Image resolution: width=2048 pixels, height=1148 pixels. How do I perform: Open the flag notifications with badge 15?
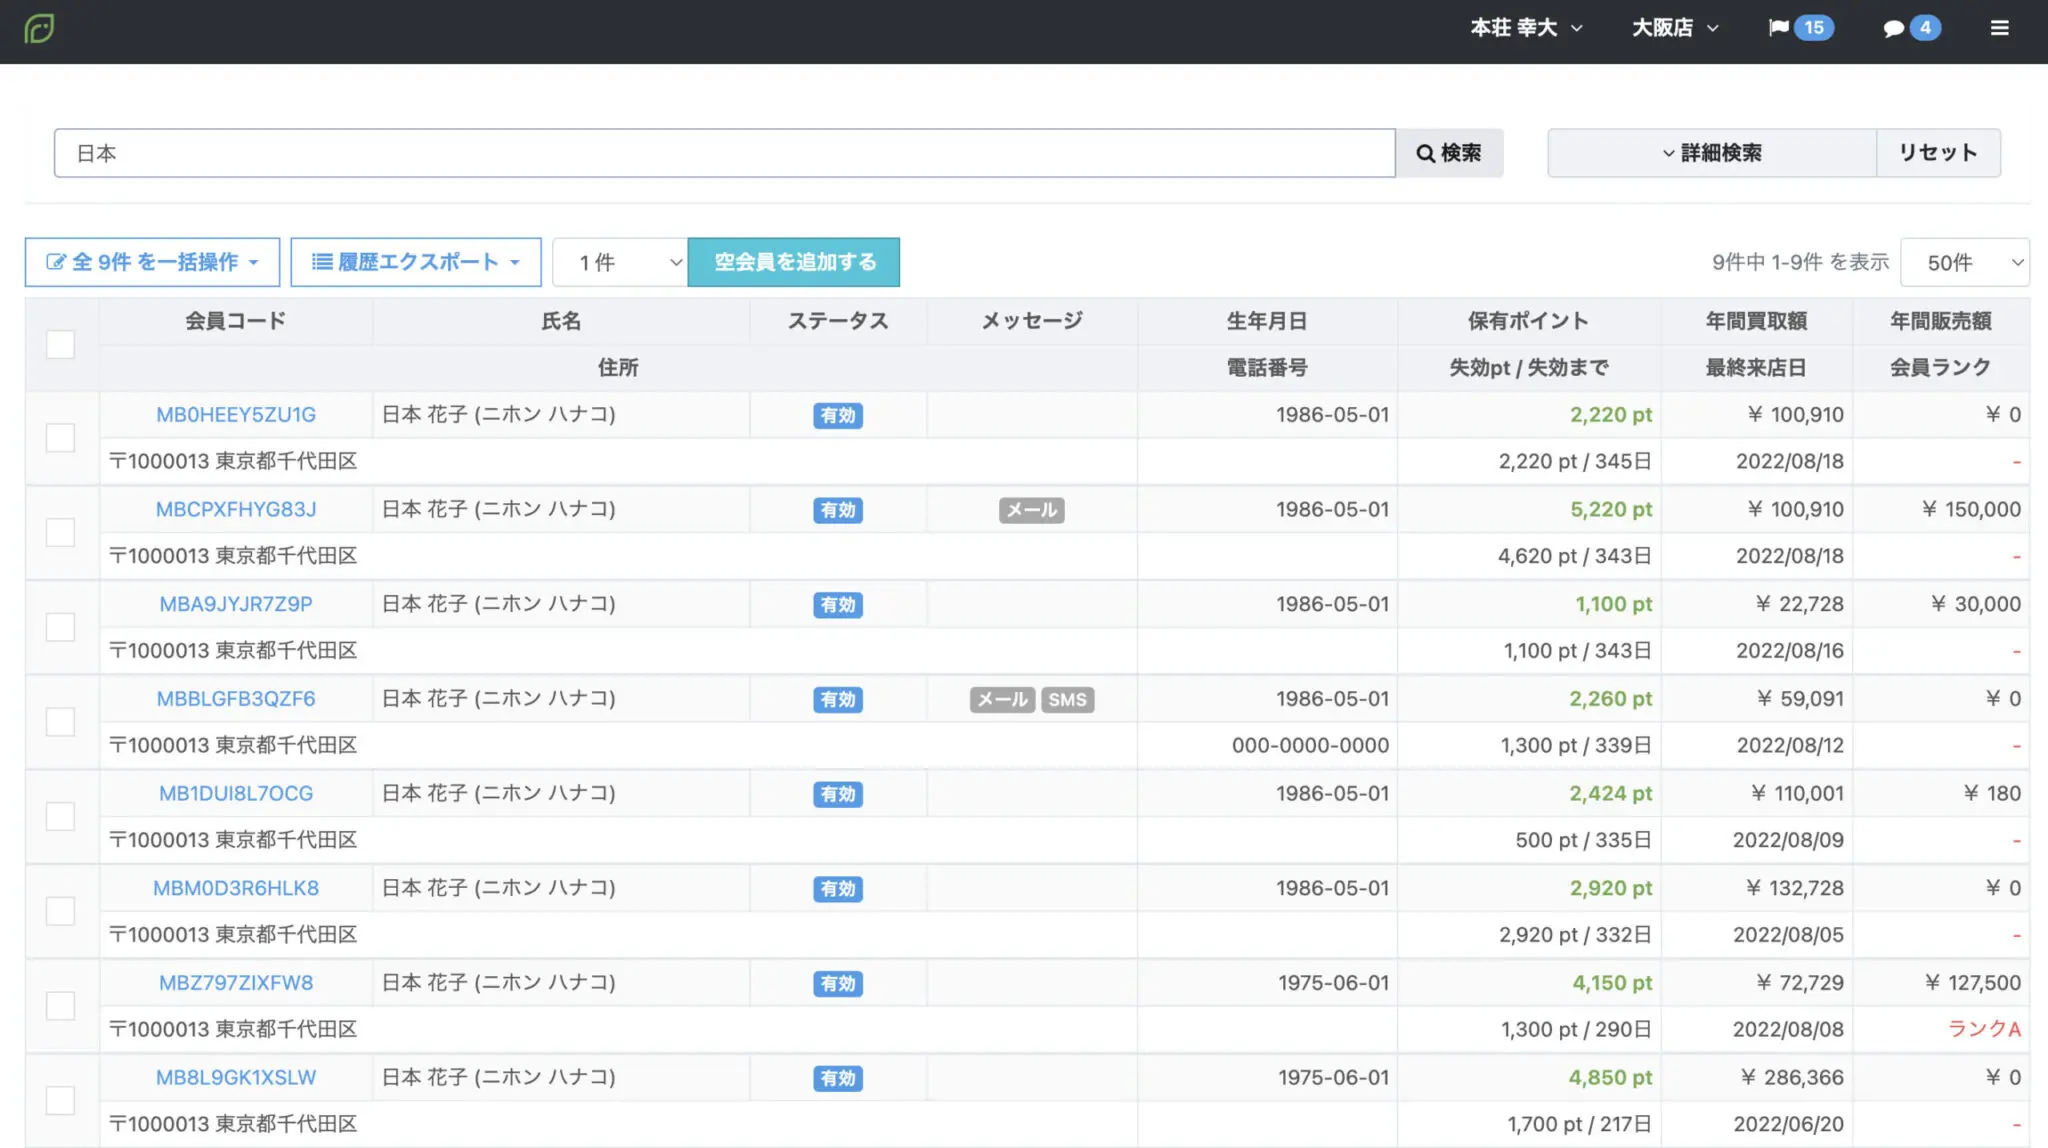(x=1801, y=28)
